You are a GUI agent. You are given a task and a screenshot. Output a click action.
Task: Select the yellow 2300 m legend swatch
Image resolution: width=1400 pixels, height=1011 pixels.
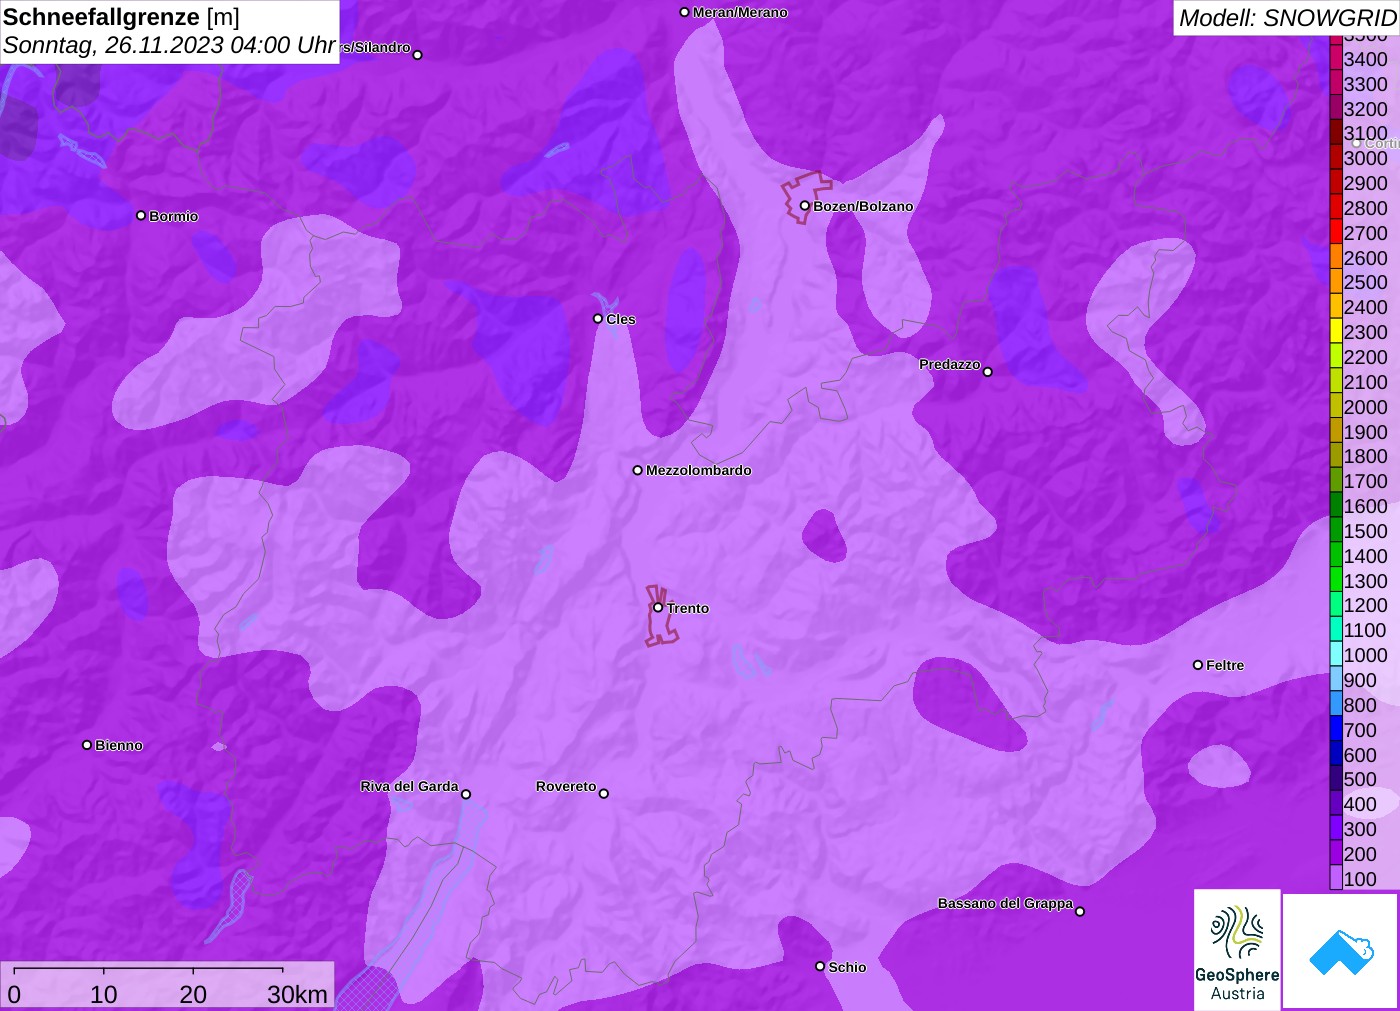[x=1336, y=331]
